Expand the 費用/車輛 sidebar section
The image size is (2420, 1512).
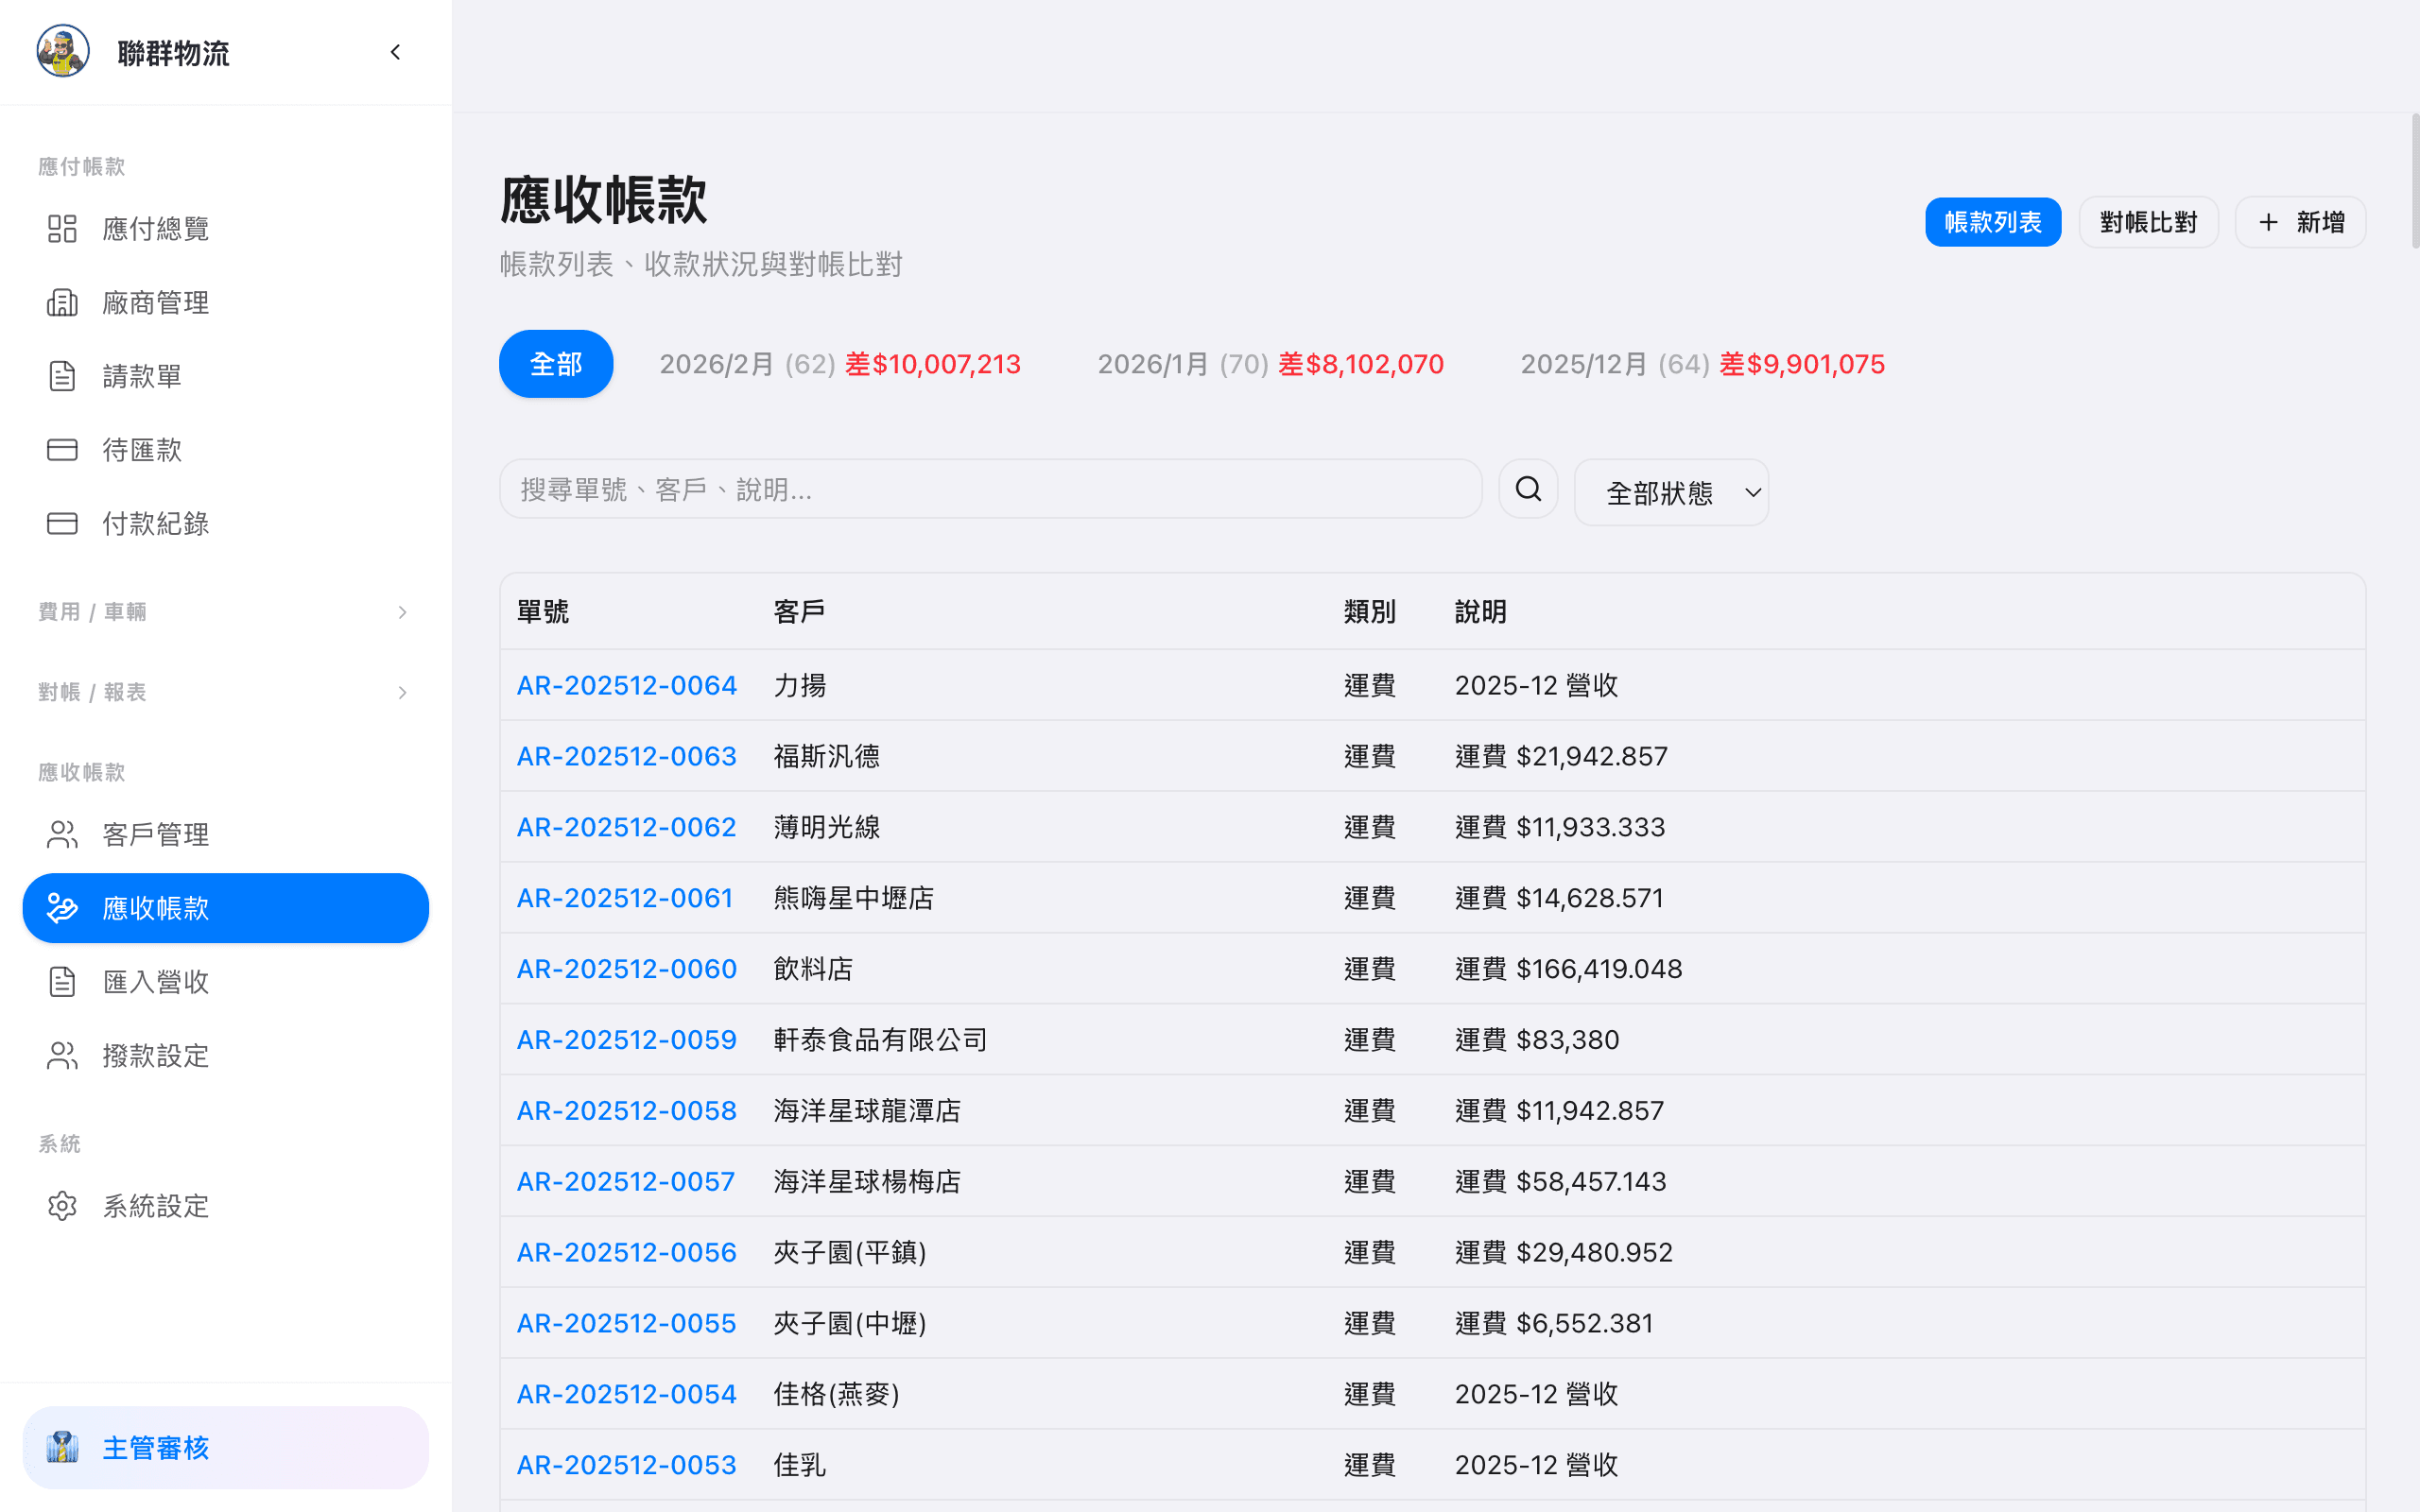[402, 612]
